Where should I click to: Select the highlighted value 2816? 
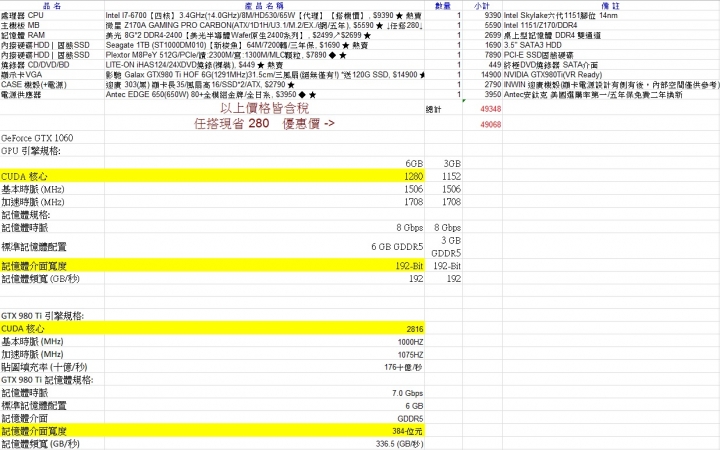[264, 329]
